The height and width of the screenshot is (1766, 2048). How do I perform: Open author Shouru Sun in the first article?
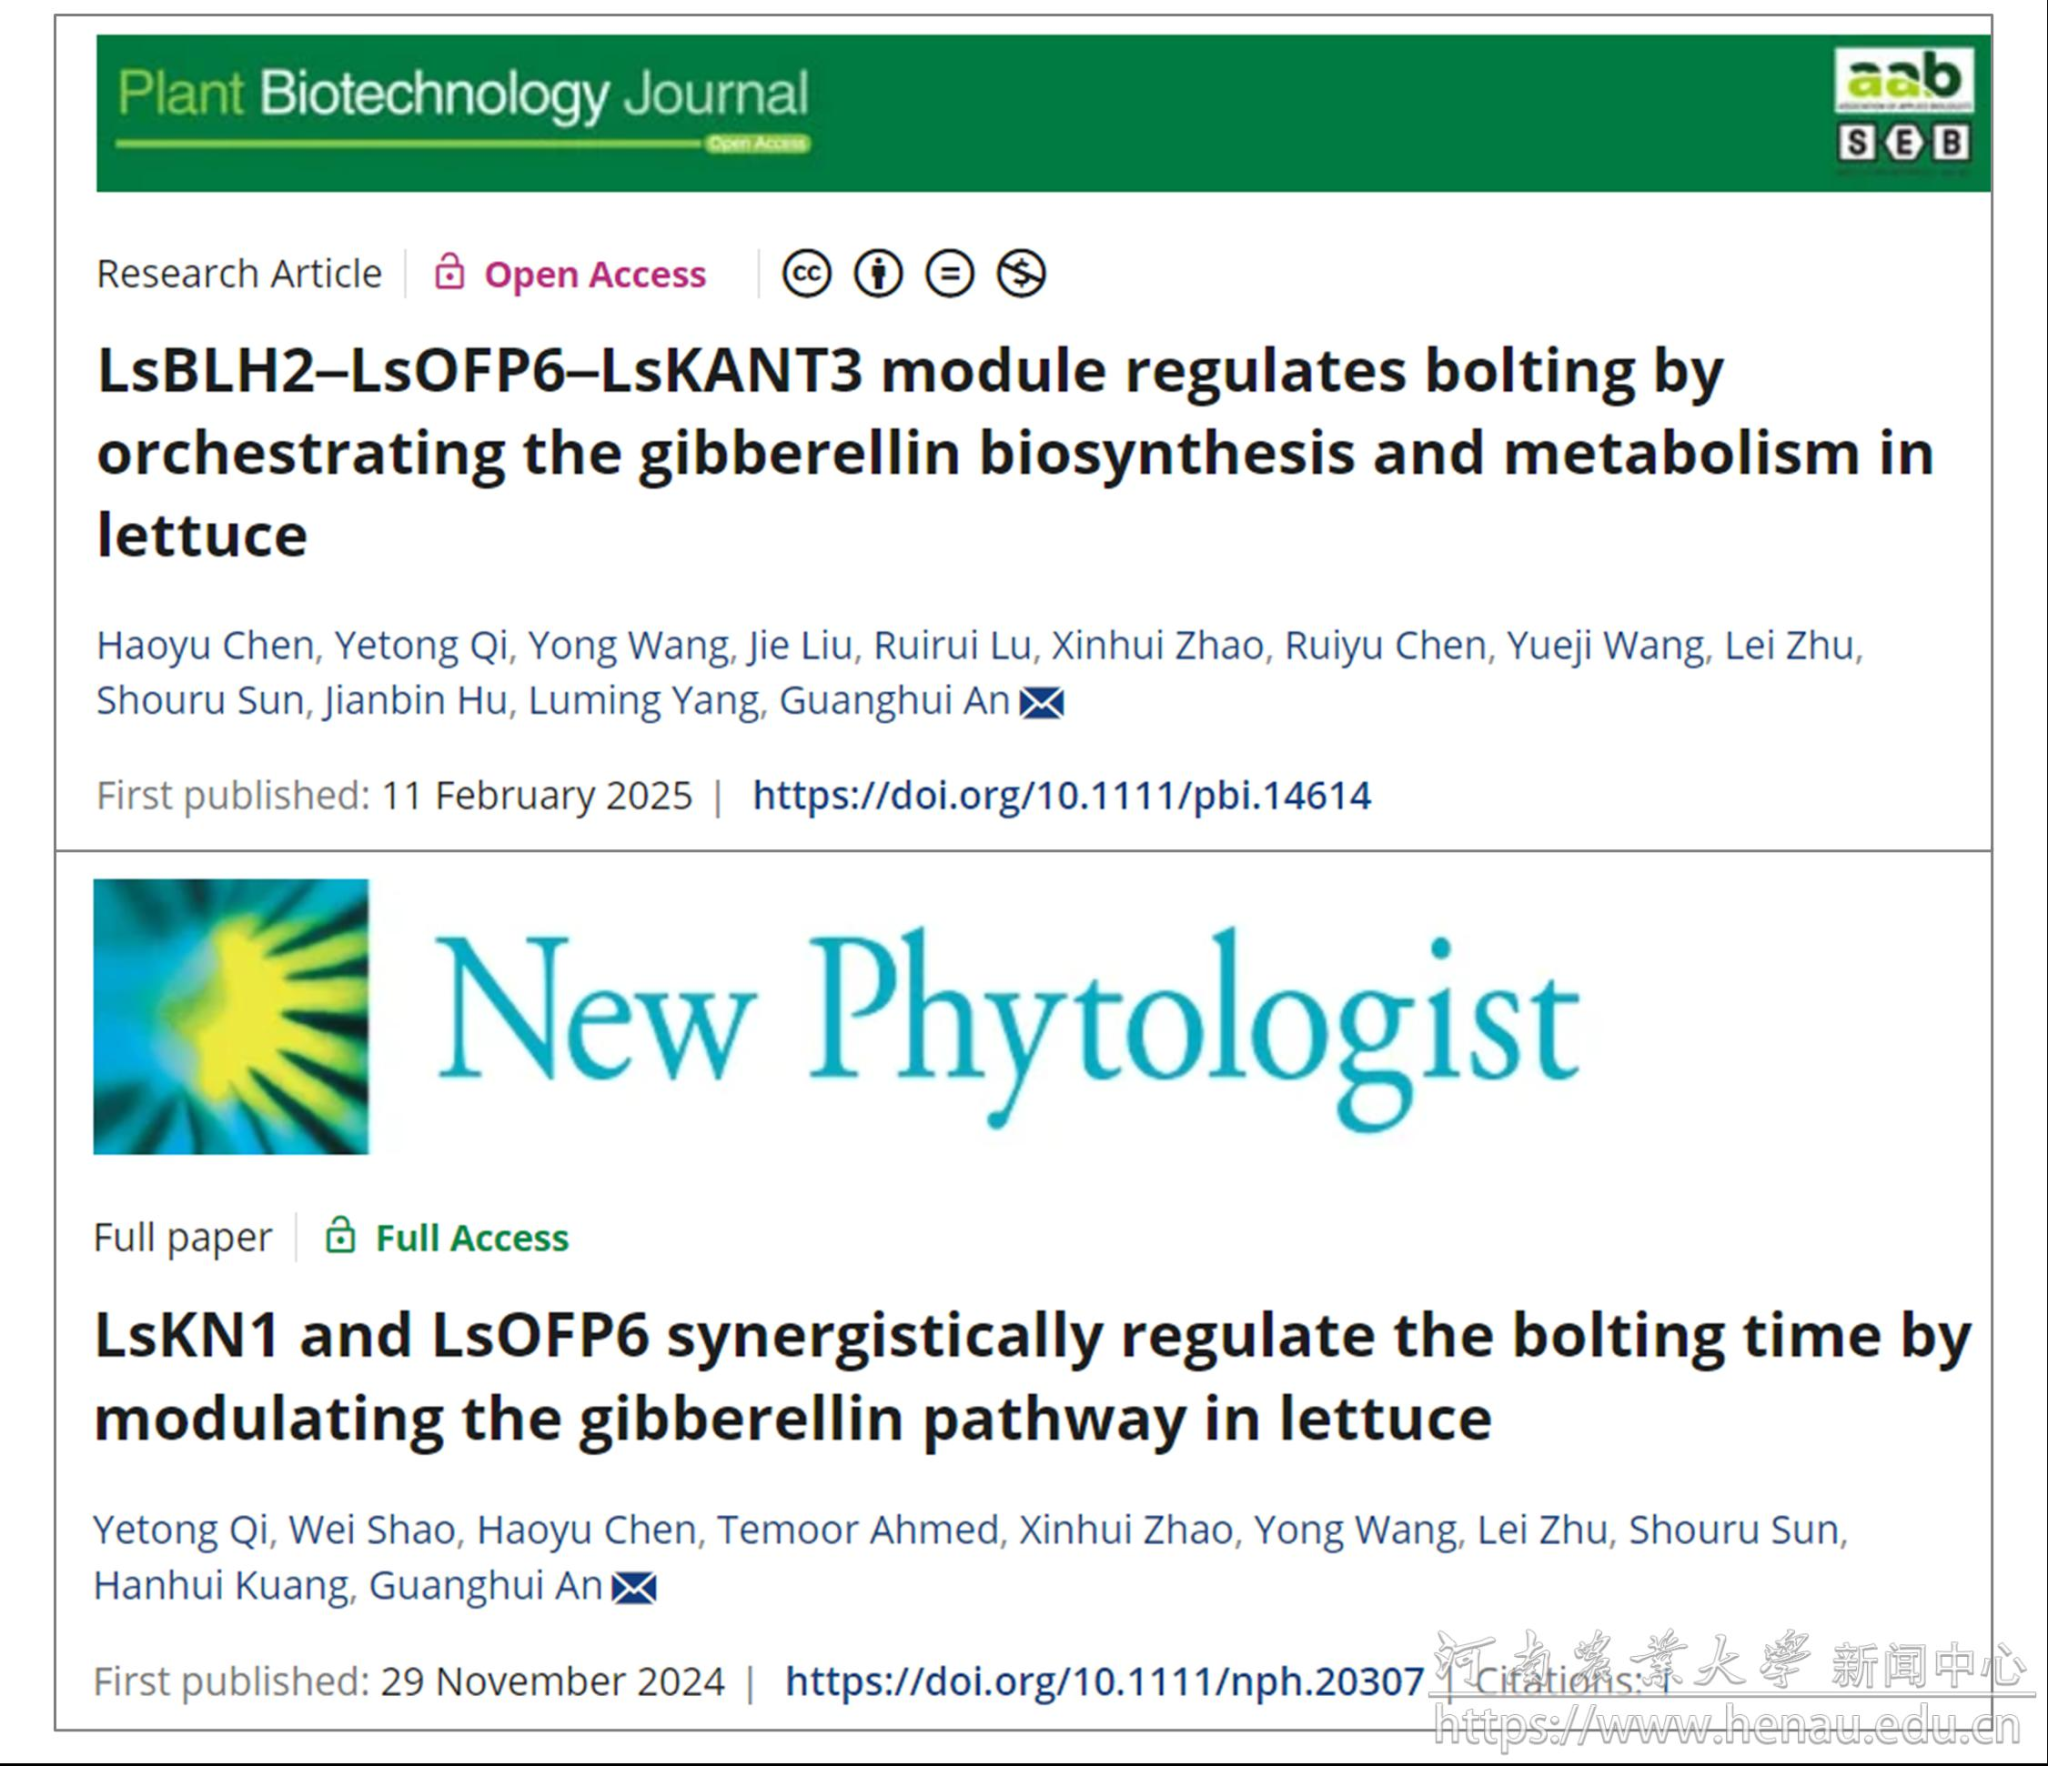click(199, 701)
